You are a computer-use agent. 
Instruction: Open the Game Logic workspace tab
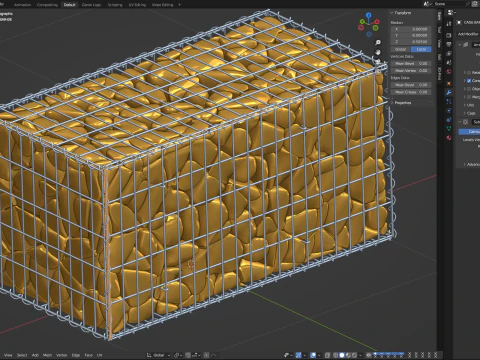coord(91,5)
